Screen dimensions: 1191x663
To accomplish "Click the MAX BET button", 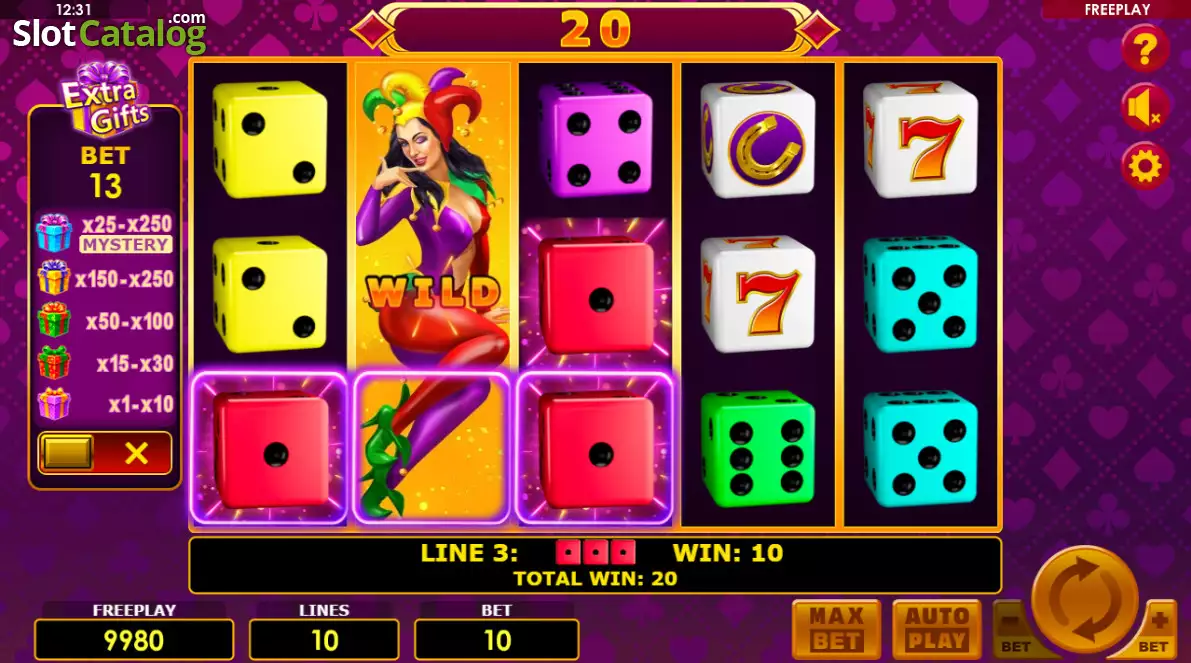I will coord(836,629).
